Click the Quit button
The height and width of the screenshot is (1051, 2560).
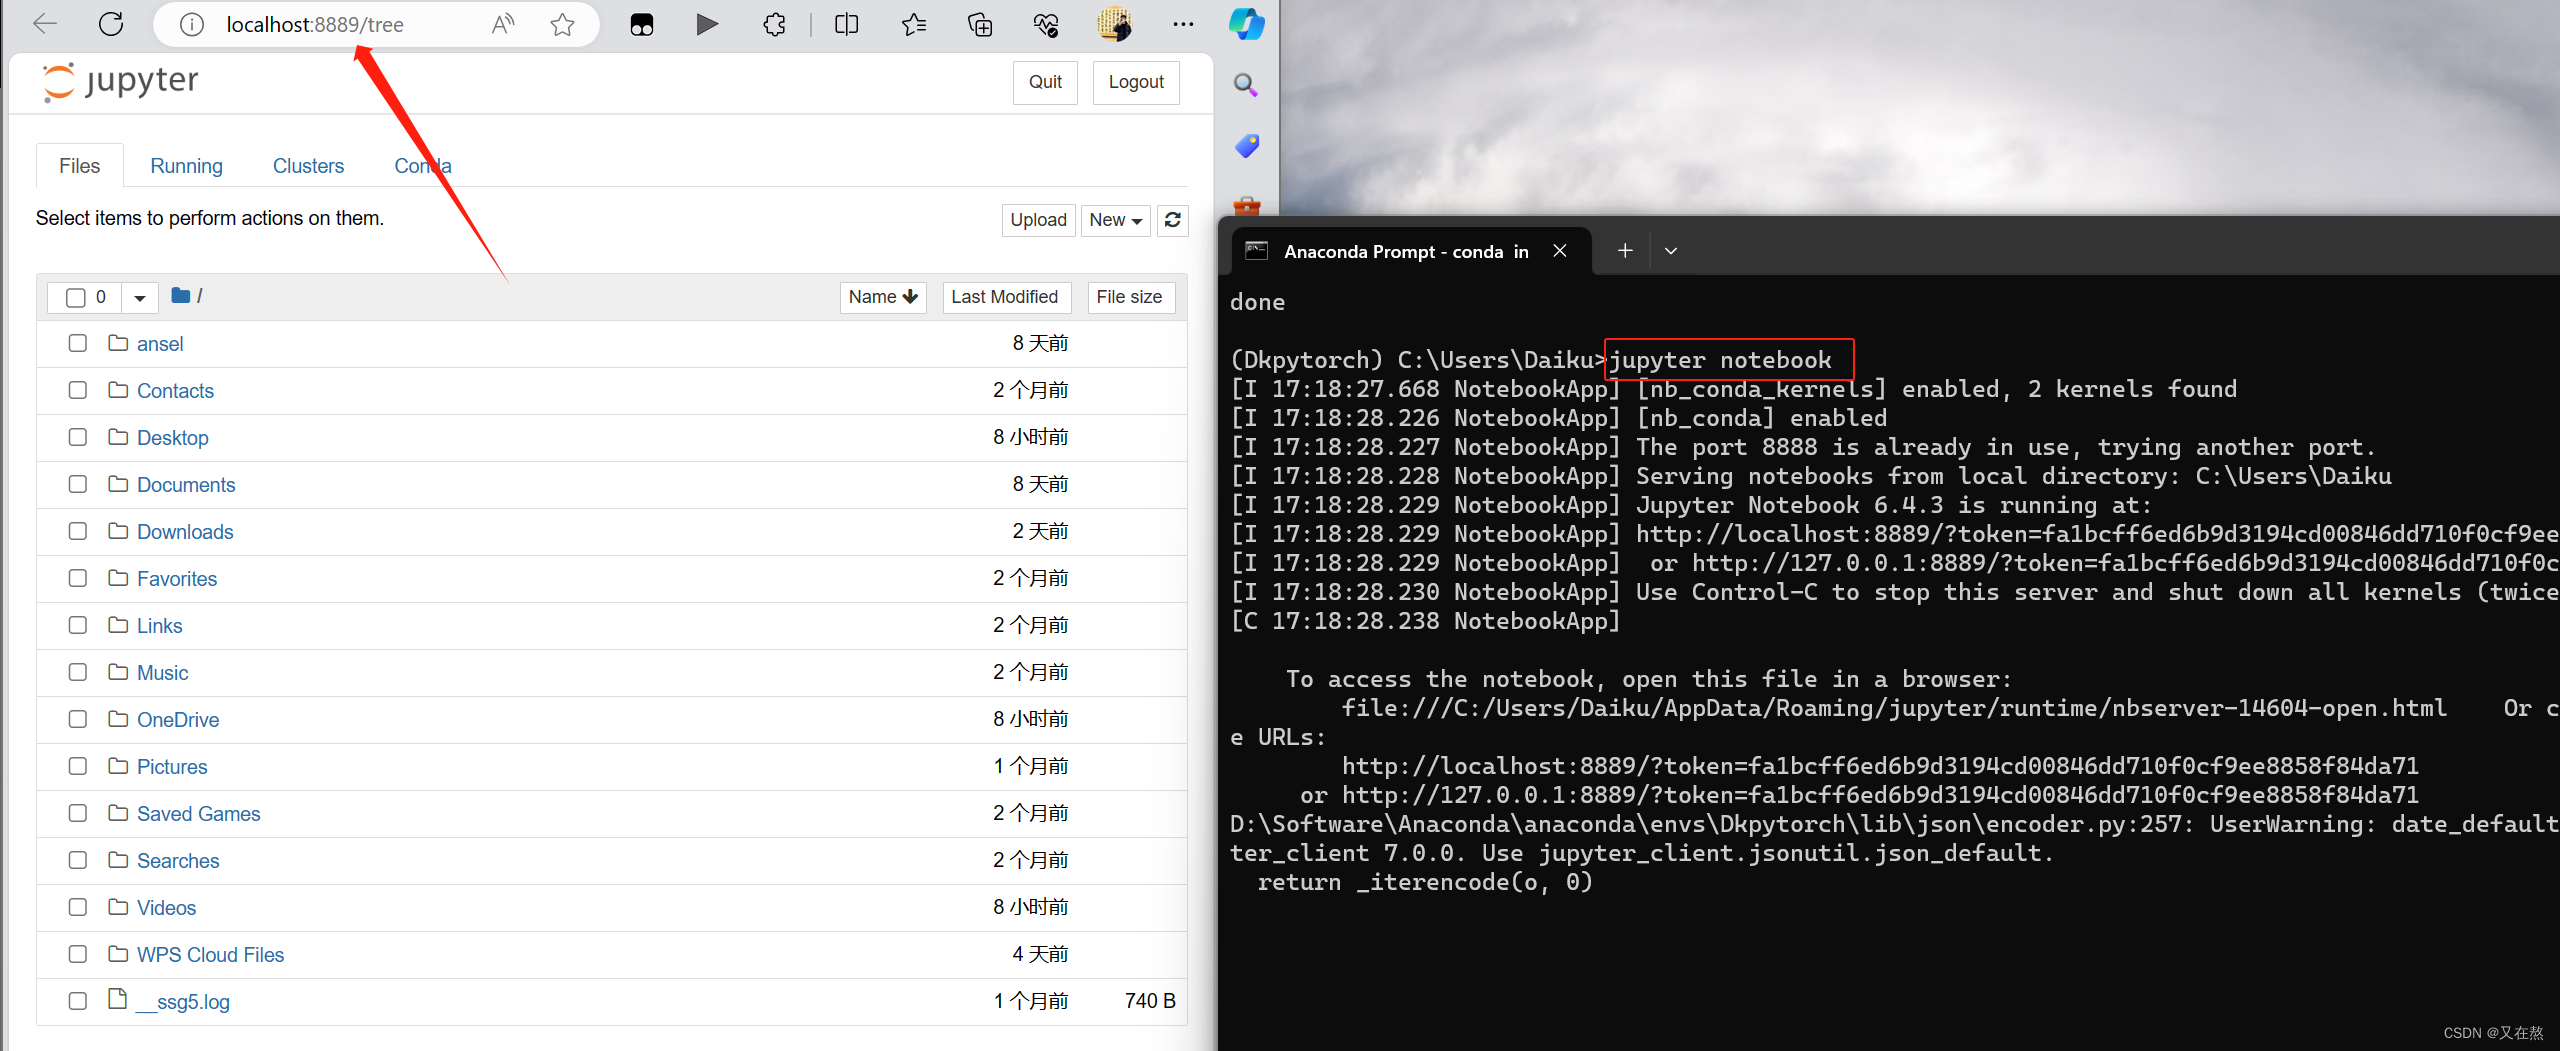[1045, 82]
